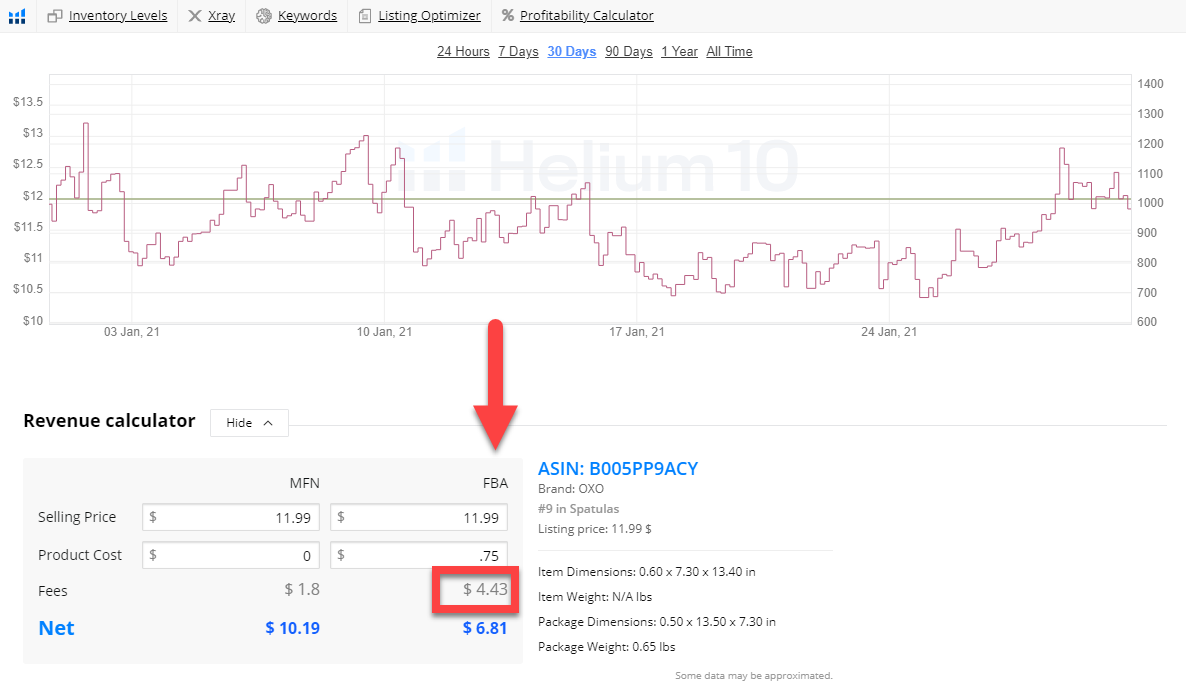Click the Selling Price label

click(x=77, y=517)
